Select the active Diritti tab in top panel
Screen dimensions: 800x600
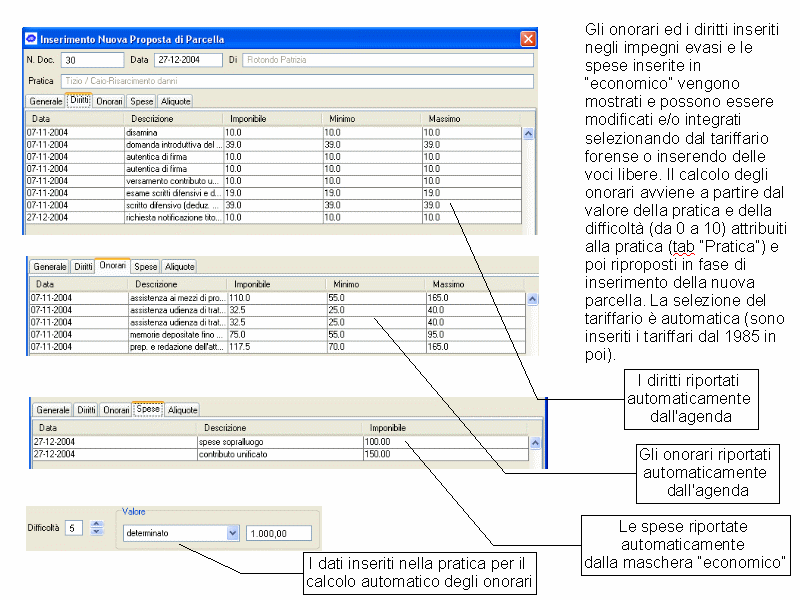pyautogui.click(x=80, y=101)
